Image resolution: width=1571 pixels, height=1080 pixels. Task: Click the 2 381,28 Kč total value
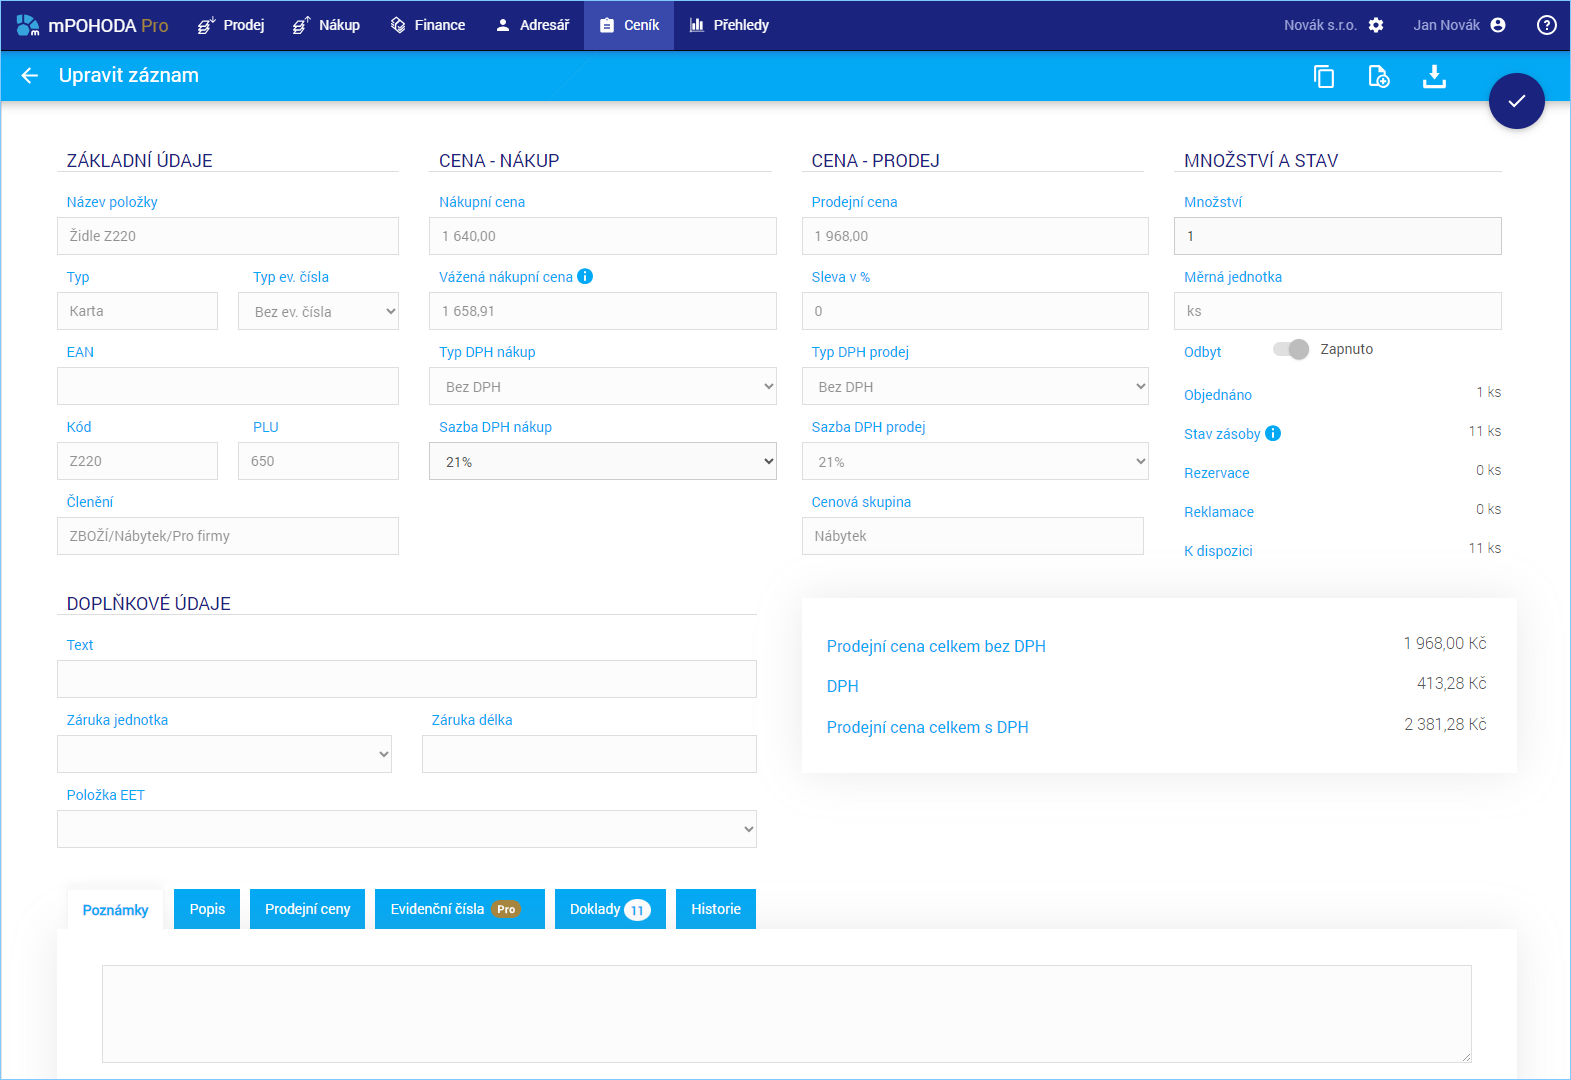pyautogui.click(x=1445, y=724)
